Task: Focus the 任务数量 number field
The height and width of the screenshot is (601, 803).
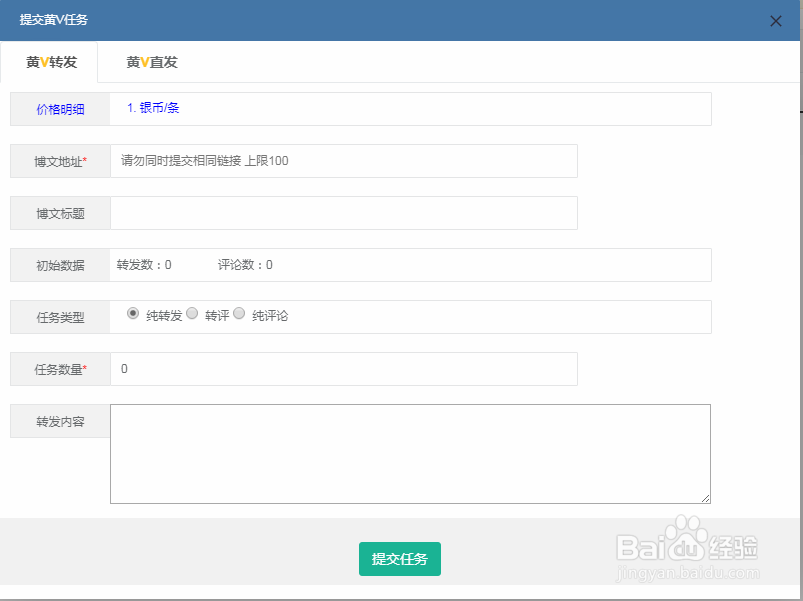Action: tap(344, 369)
